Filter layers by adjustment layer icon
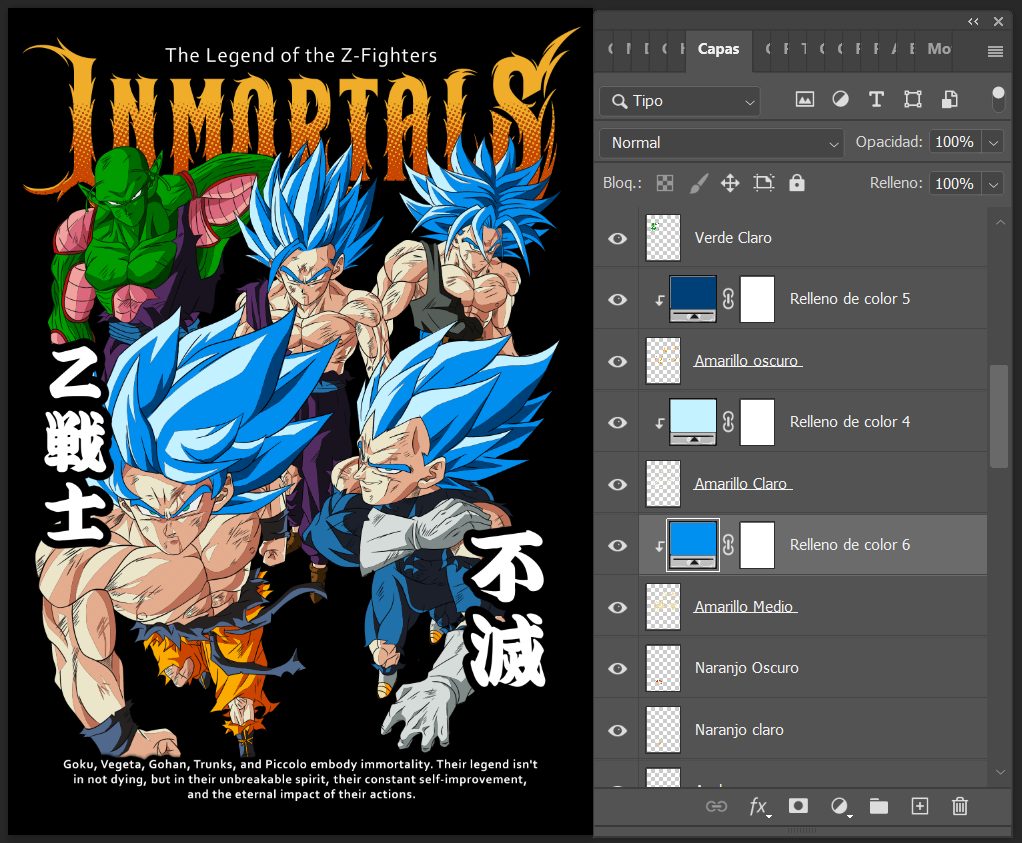The image size is (1022, 843). [x=840, y=99]
